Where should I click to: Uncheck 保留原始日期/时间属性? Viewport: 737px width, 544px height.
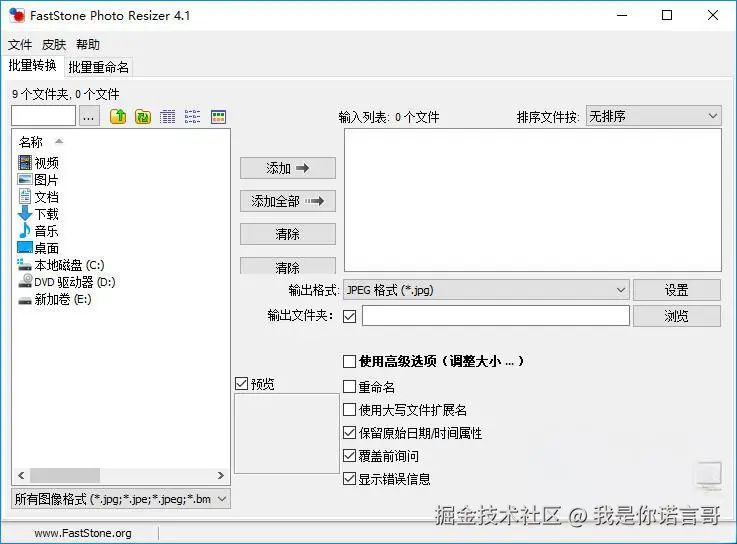click(x=349, y=433)
